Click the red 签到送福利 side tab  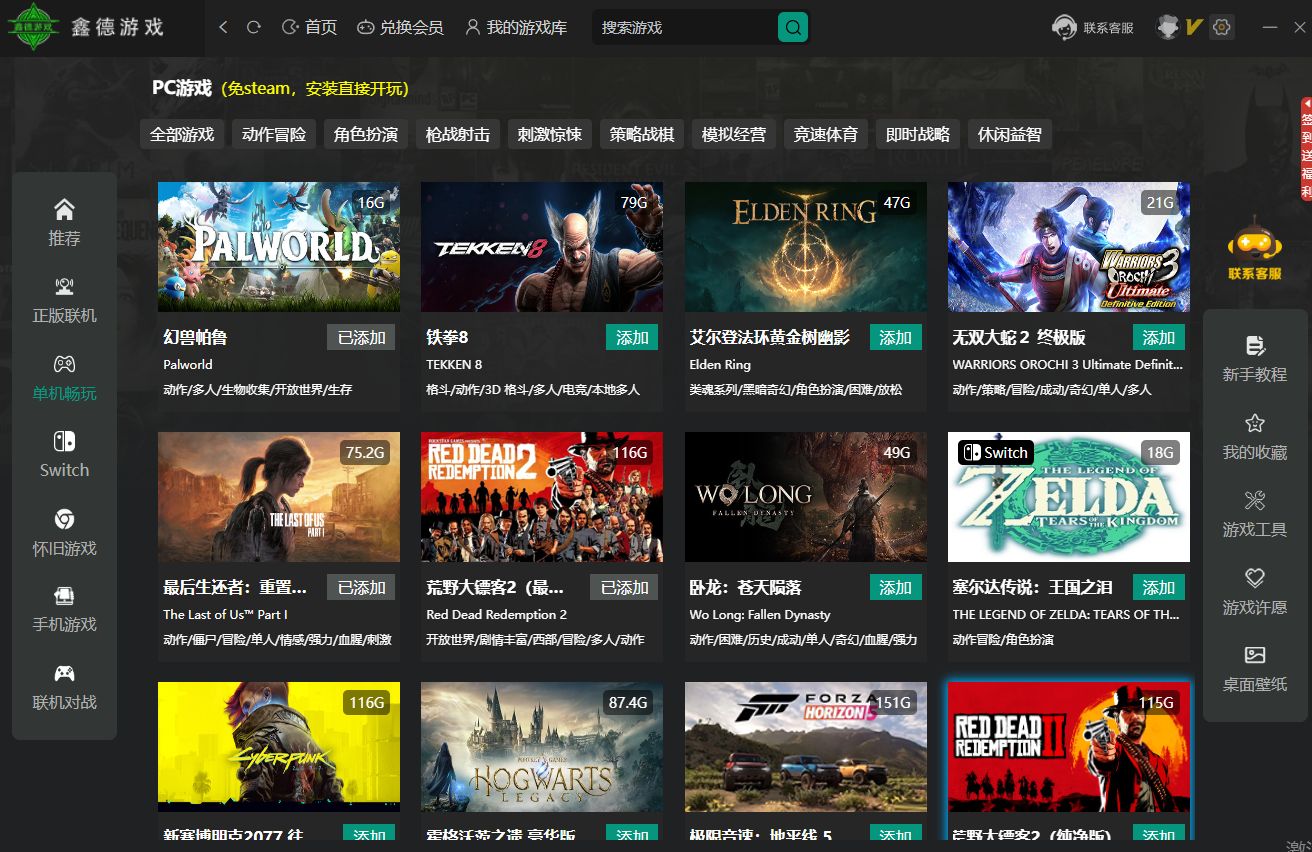tap(1306, 148)
